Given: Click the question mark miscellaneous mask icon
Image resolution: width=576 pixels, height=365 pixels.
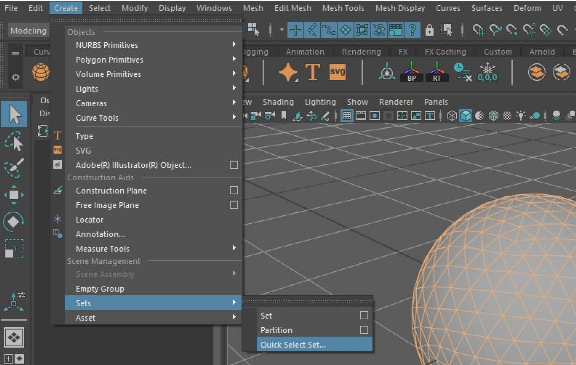Looking at the screenshot, I should click(413, 30).
